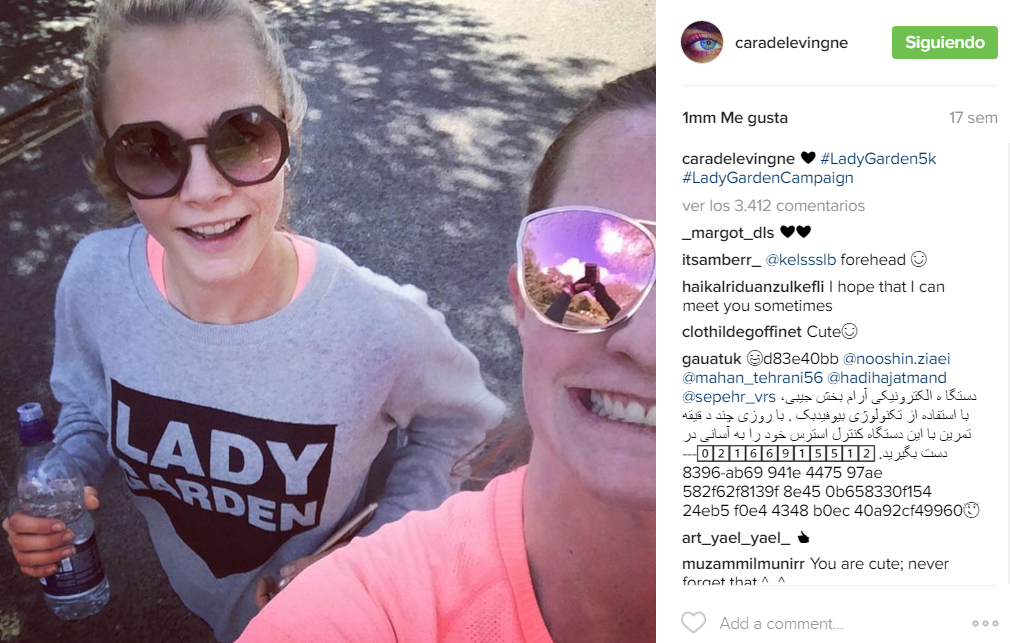Viewport: 1010px width, 643px height.
Task: Open the caradelevingne profile name in header
Action: [x=791, y=43]
